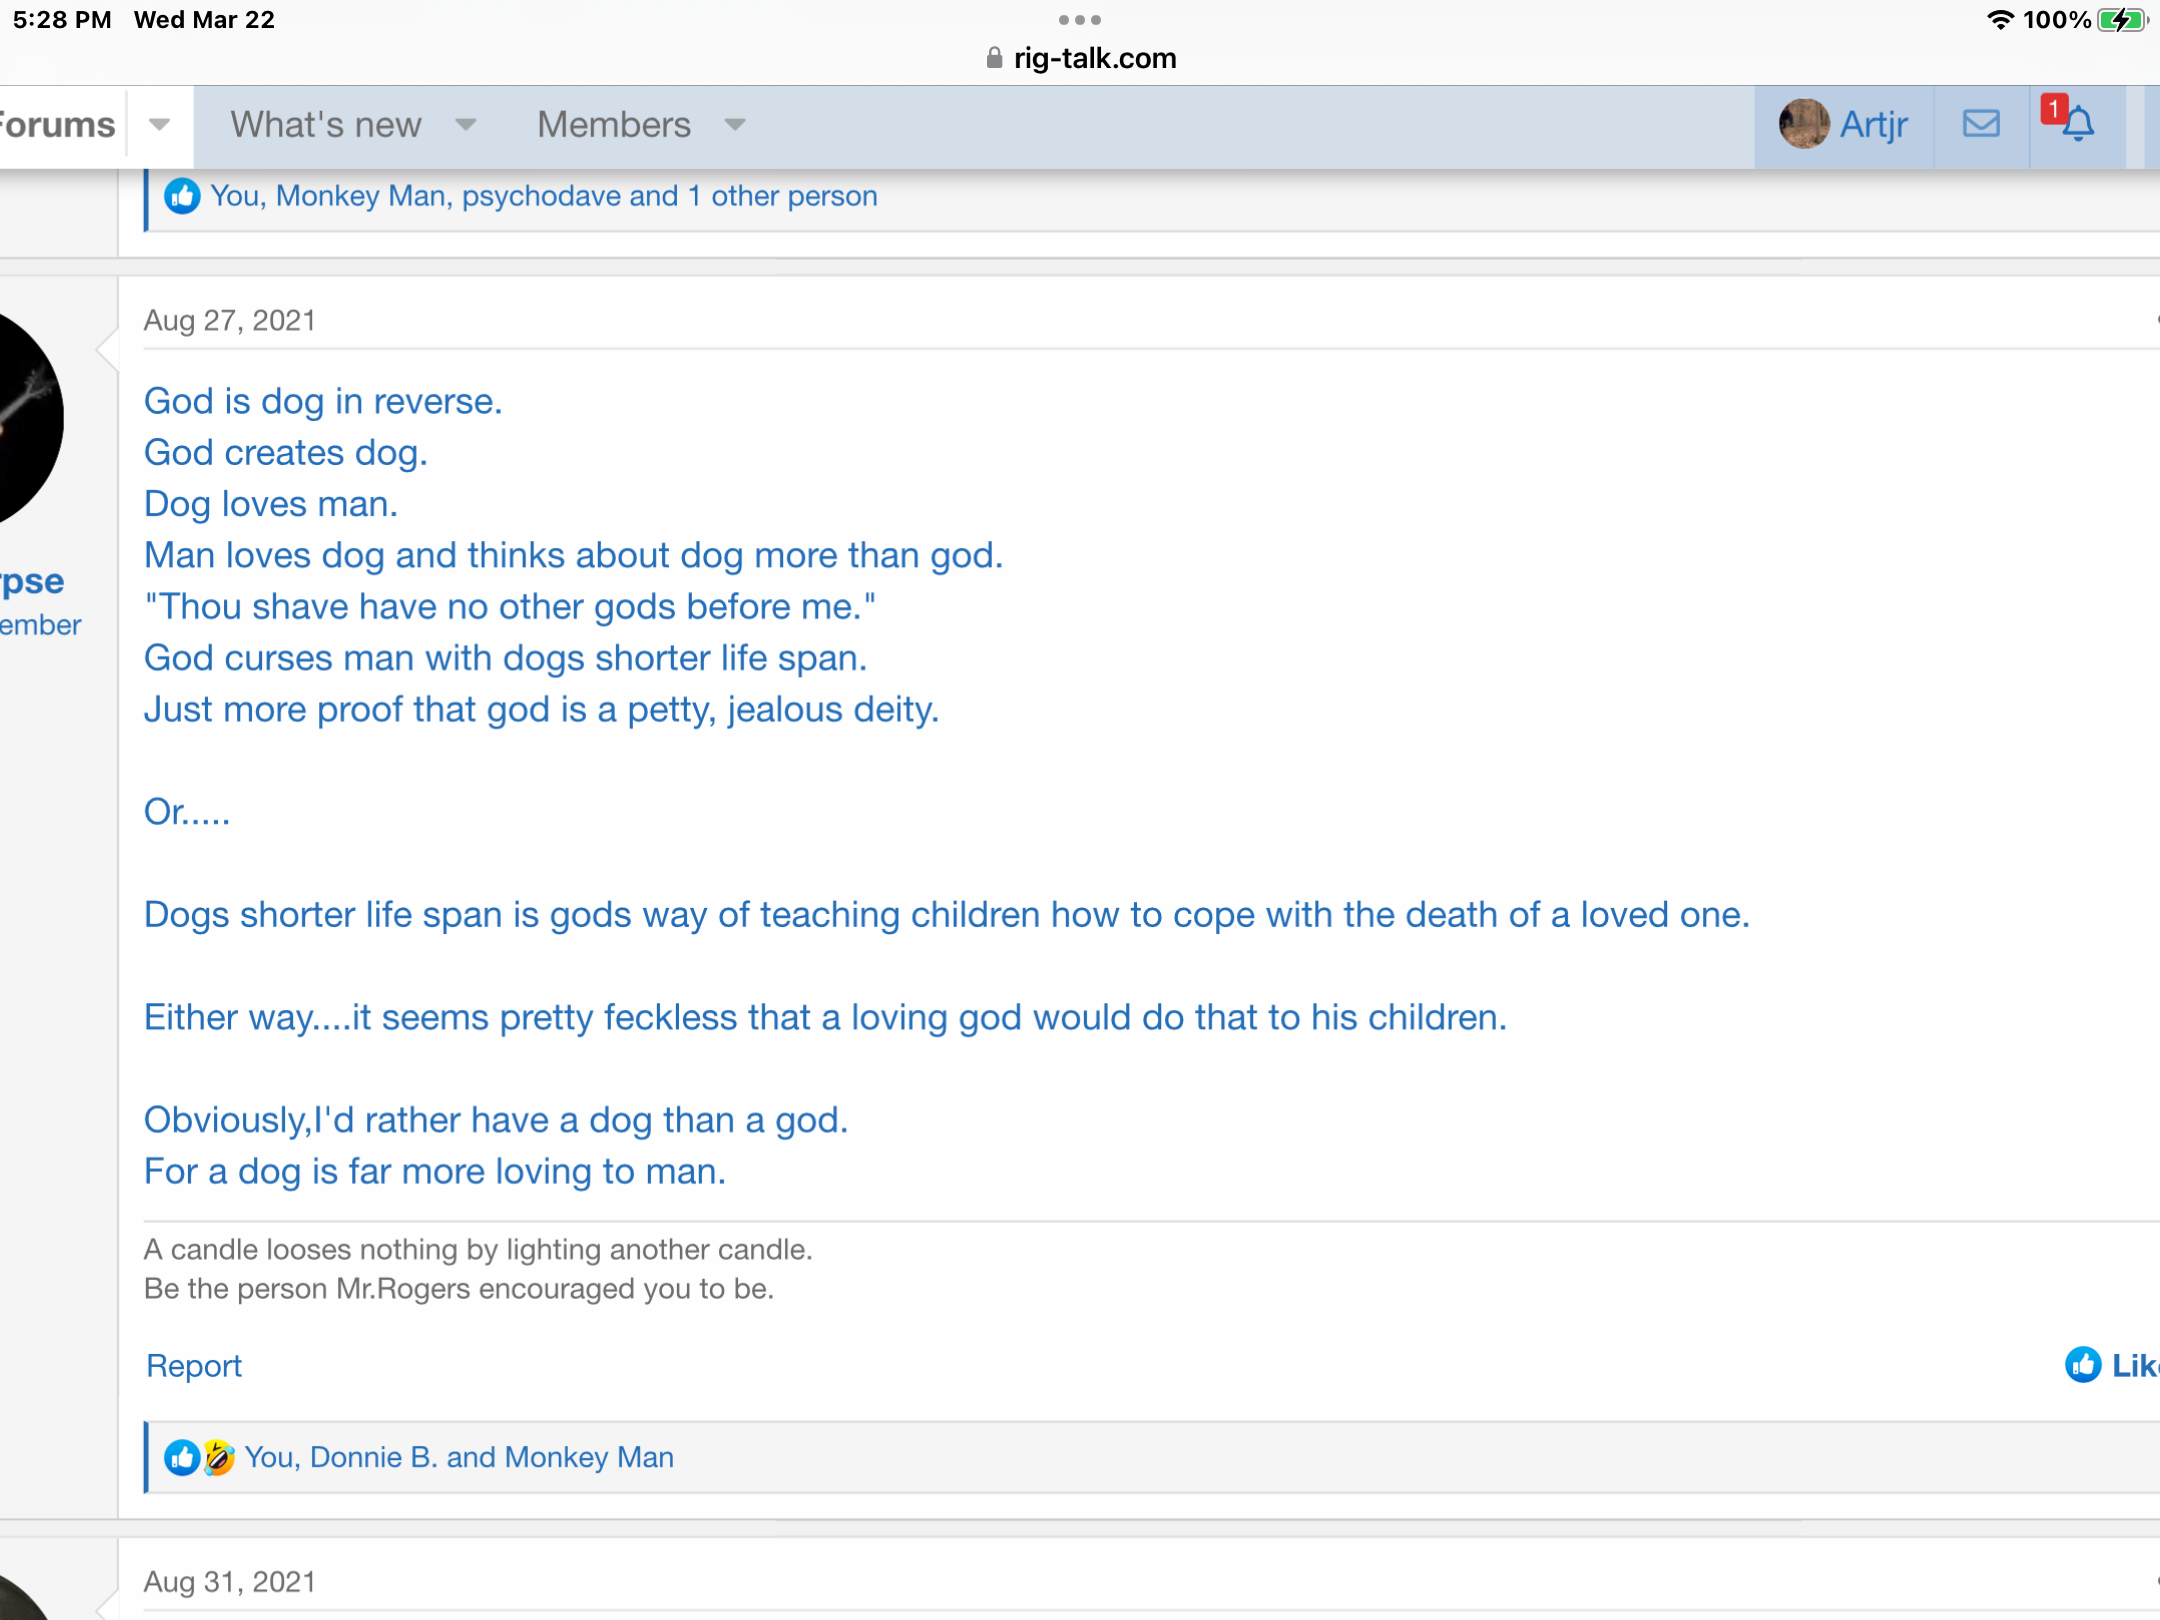
Task: Open the Aug 27, 2021 post date link
Action: tap(229, 320)
